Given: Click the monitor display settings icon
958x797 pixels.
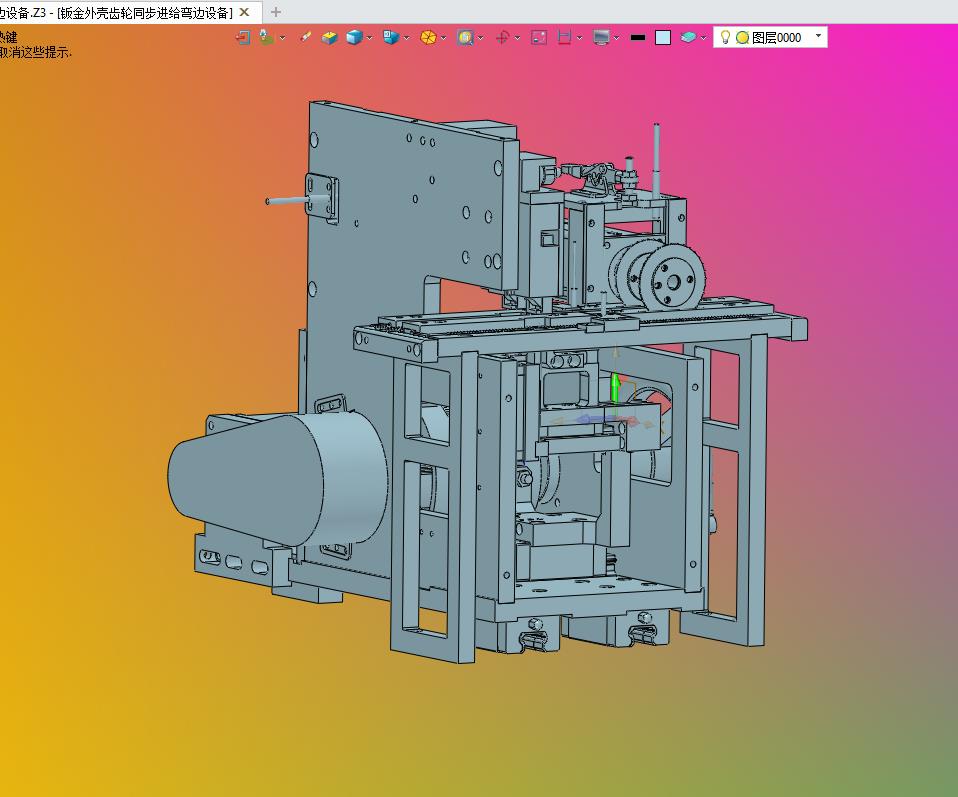Looking at the screenshot, I should pyautogui.click(x=601, y=38).
